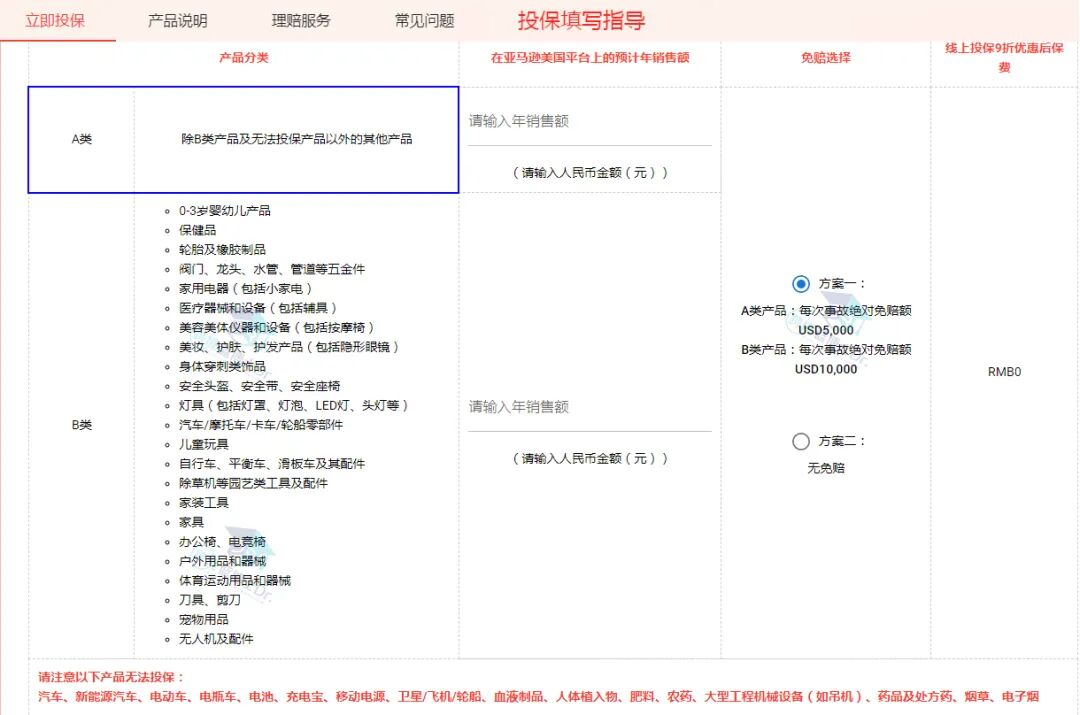This screenshot has width=1080, height=715.
Task: Click the B类 （请输入人民币金额（元））hint
Action: 590,459
